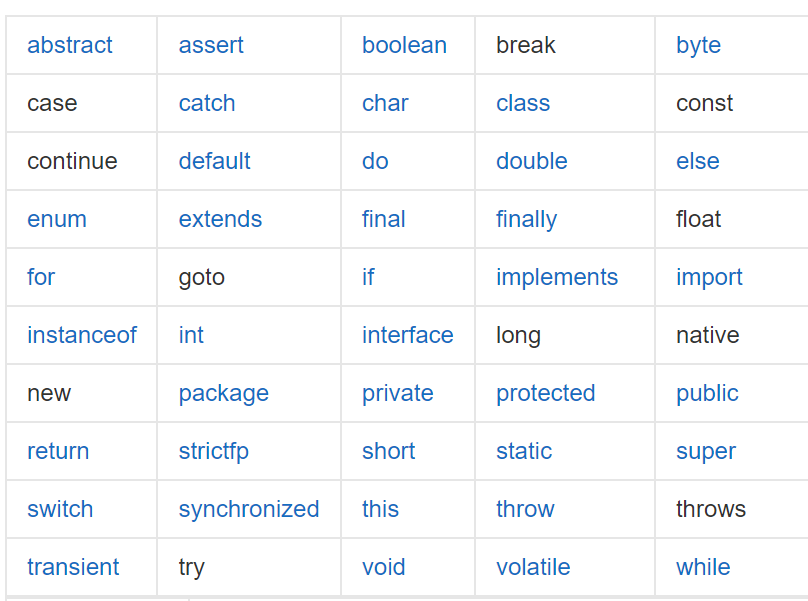808x601 pixels.
Task: Open the 'strictfp' keyword link
Action: 213,451
